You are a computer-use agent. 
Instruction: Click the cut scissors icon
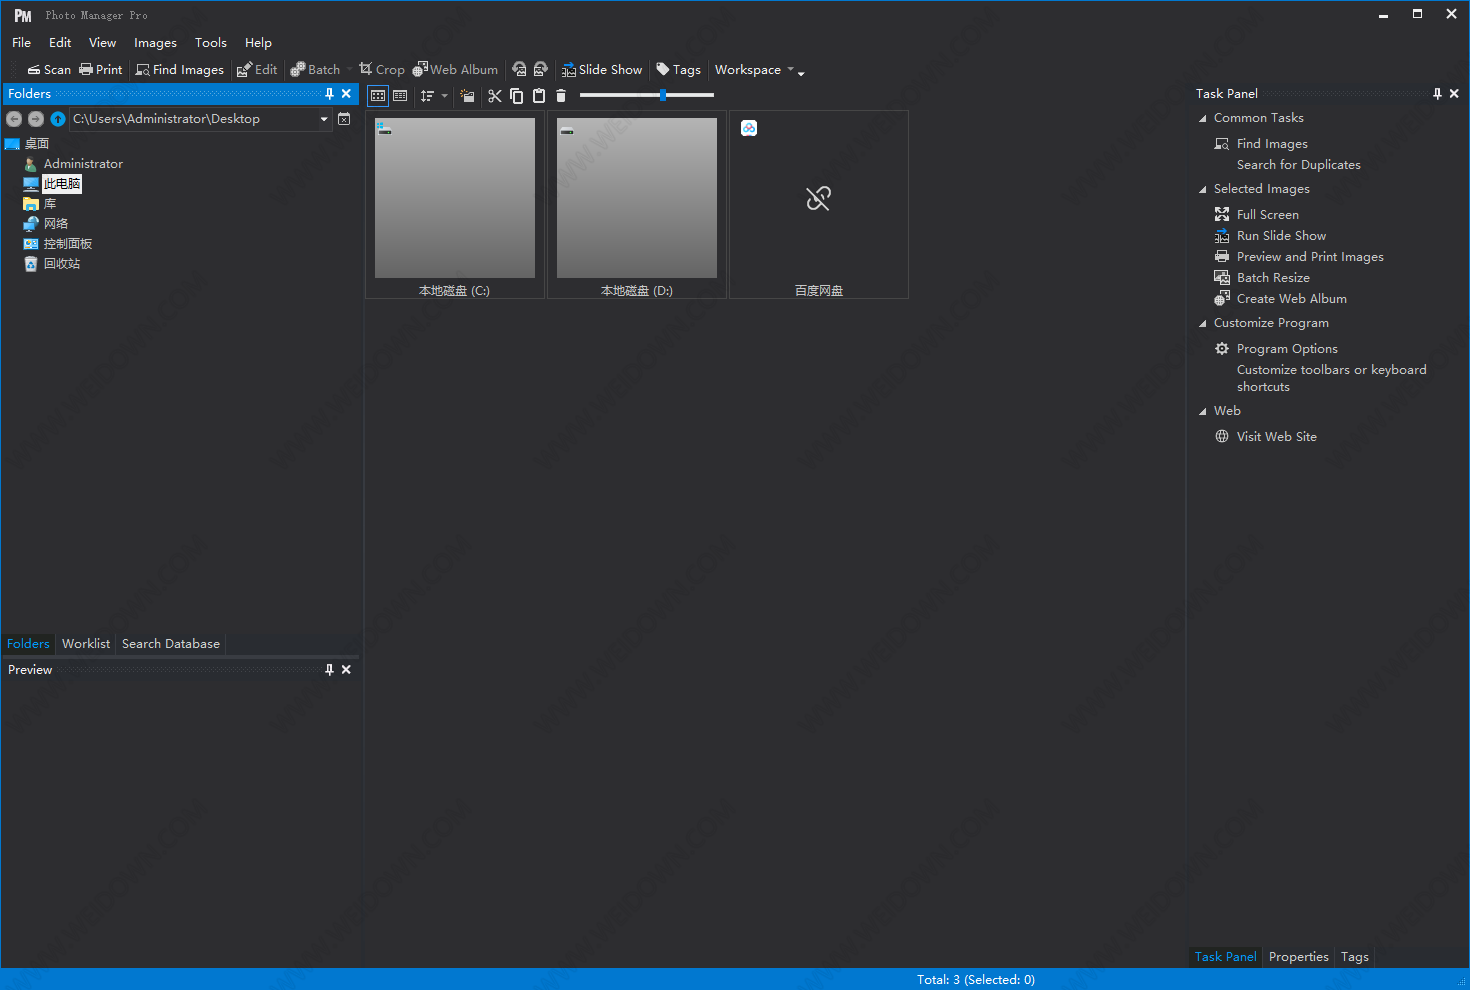(x=495, y=96)
